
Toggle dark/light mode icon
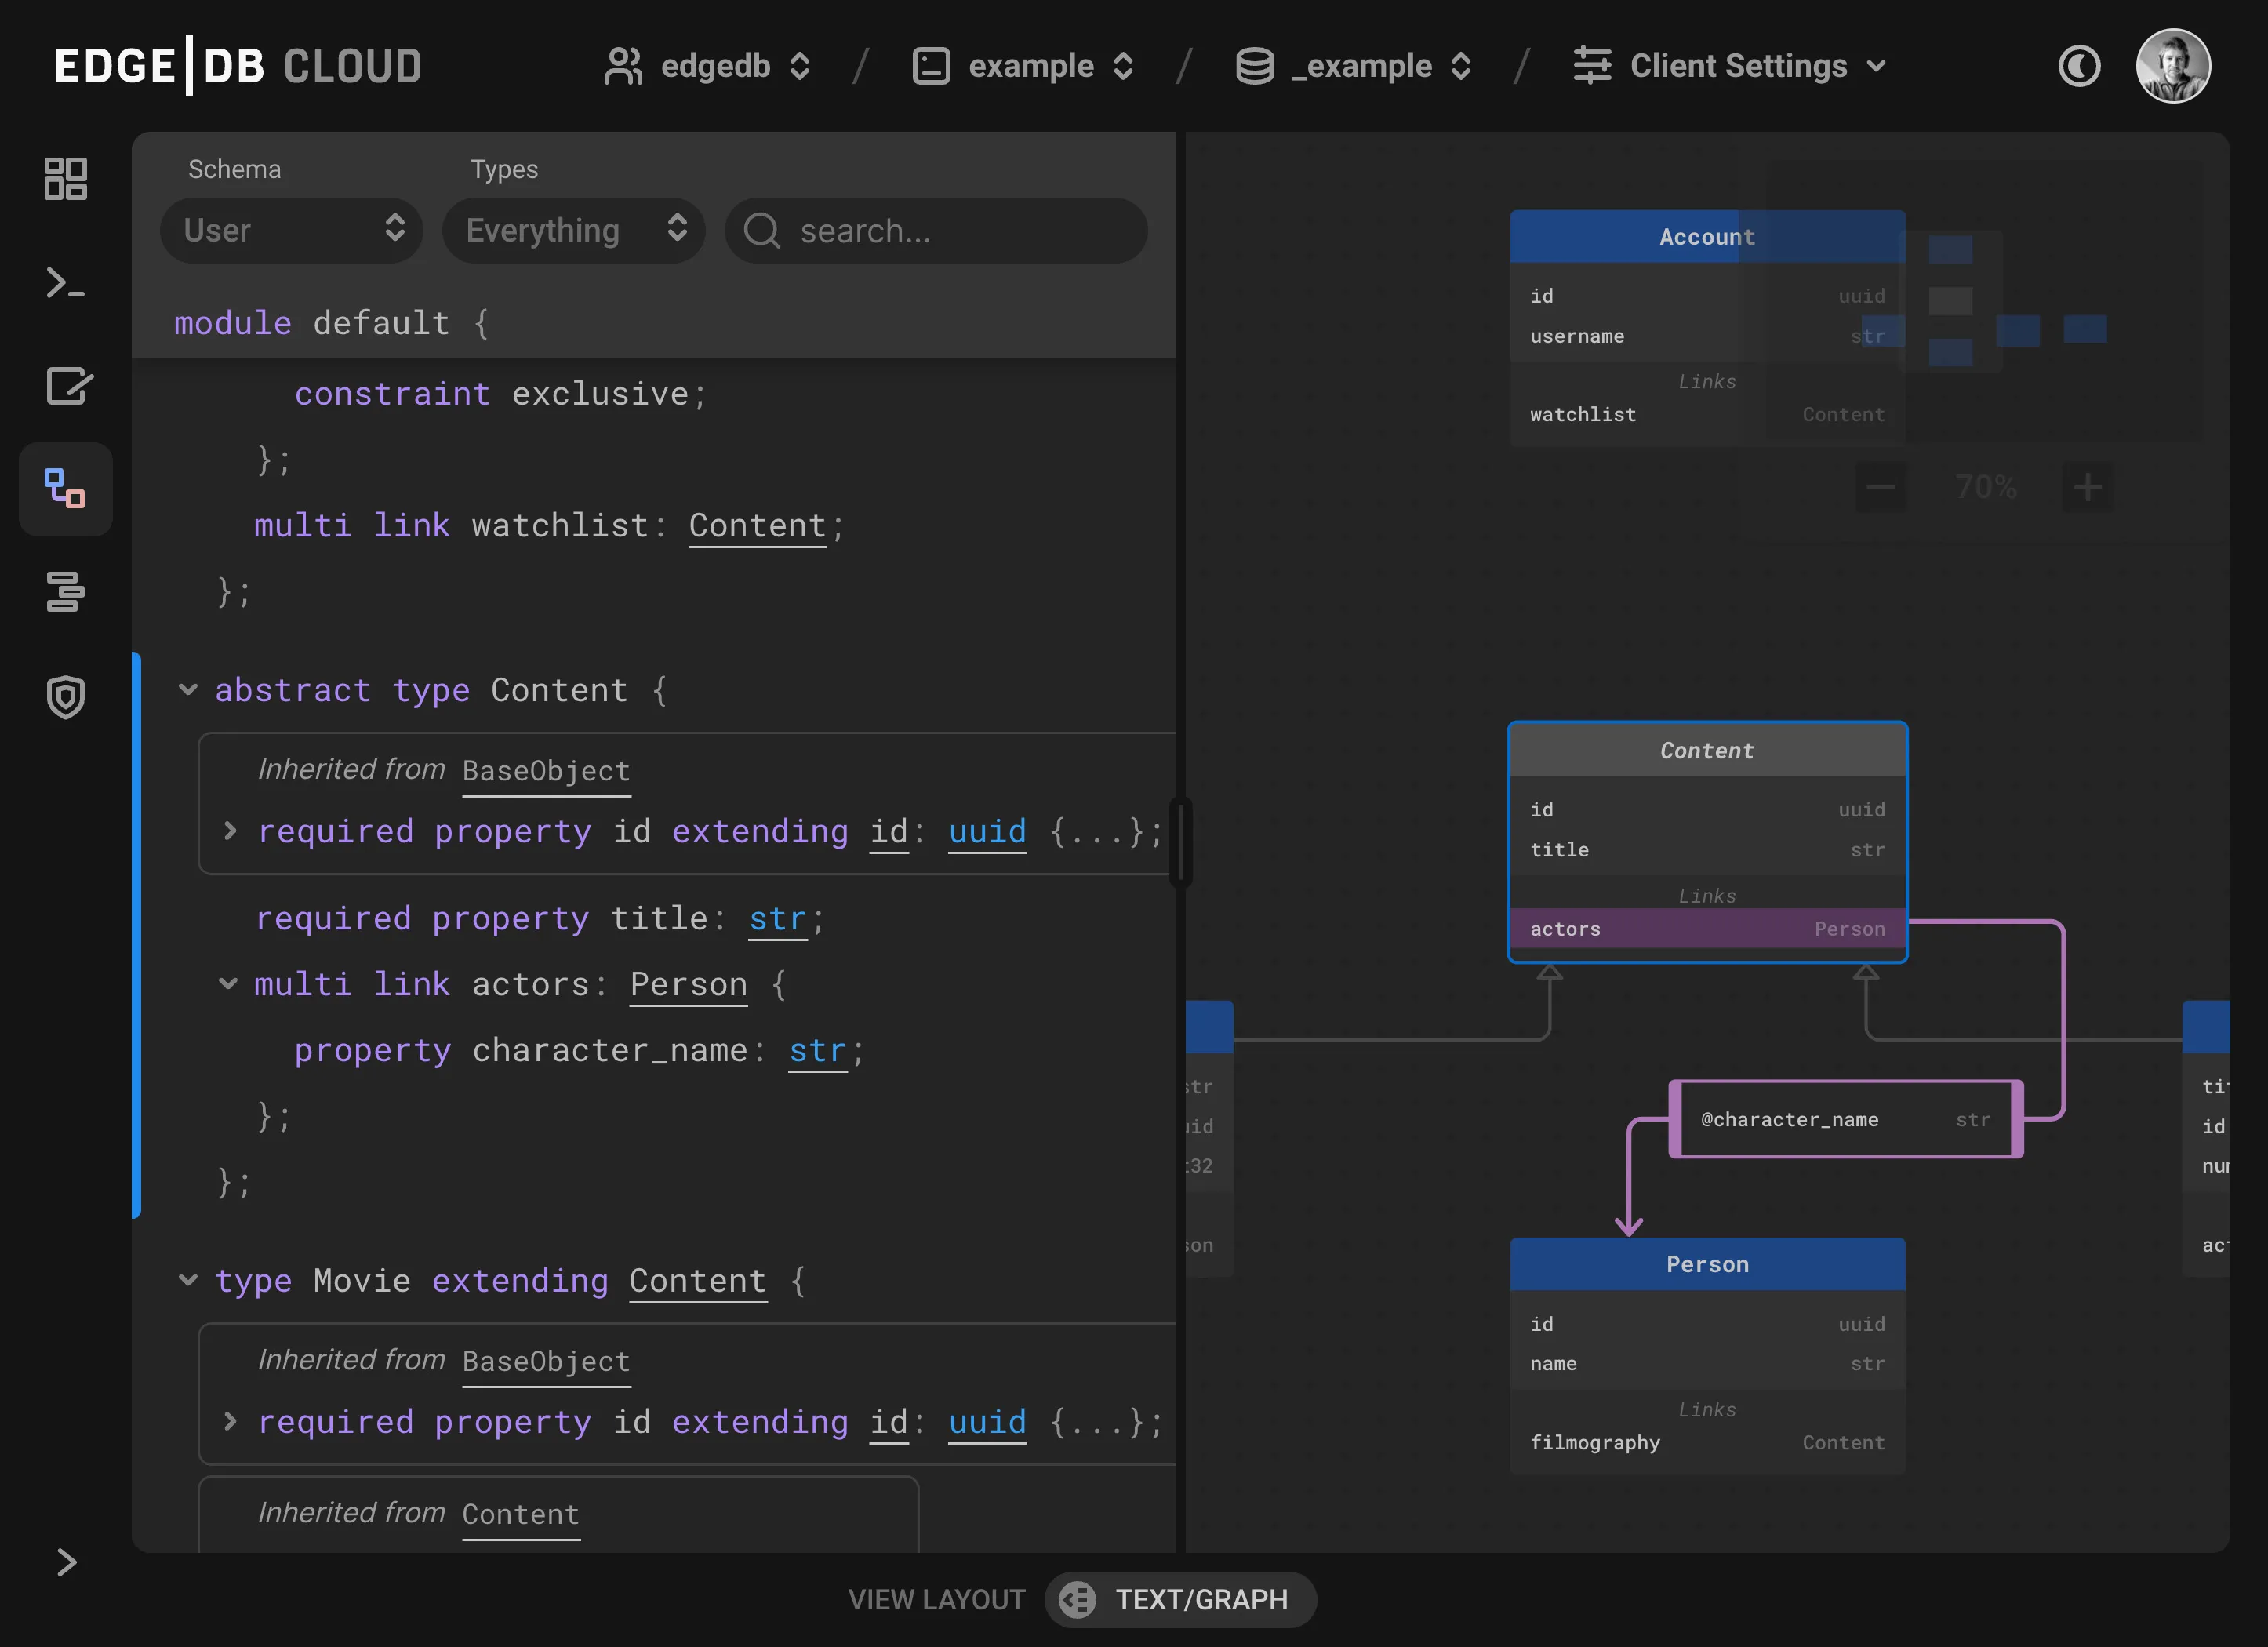click(x=2080, y=65)
